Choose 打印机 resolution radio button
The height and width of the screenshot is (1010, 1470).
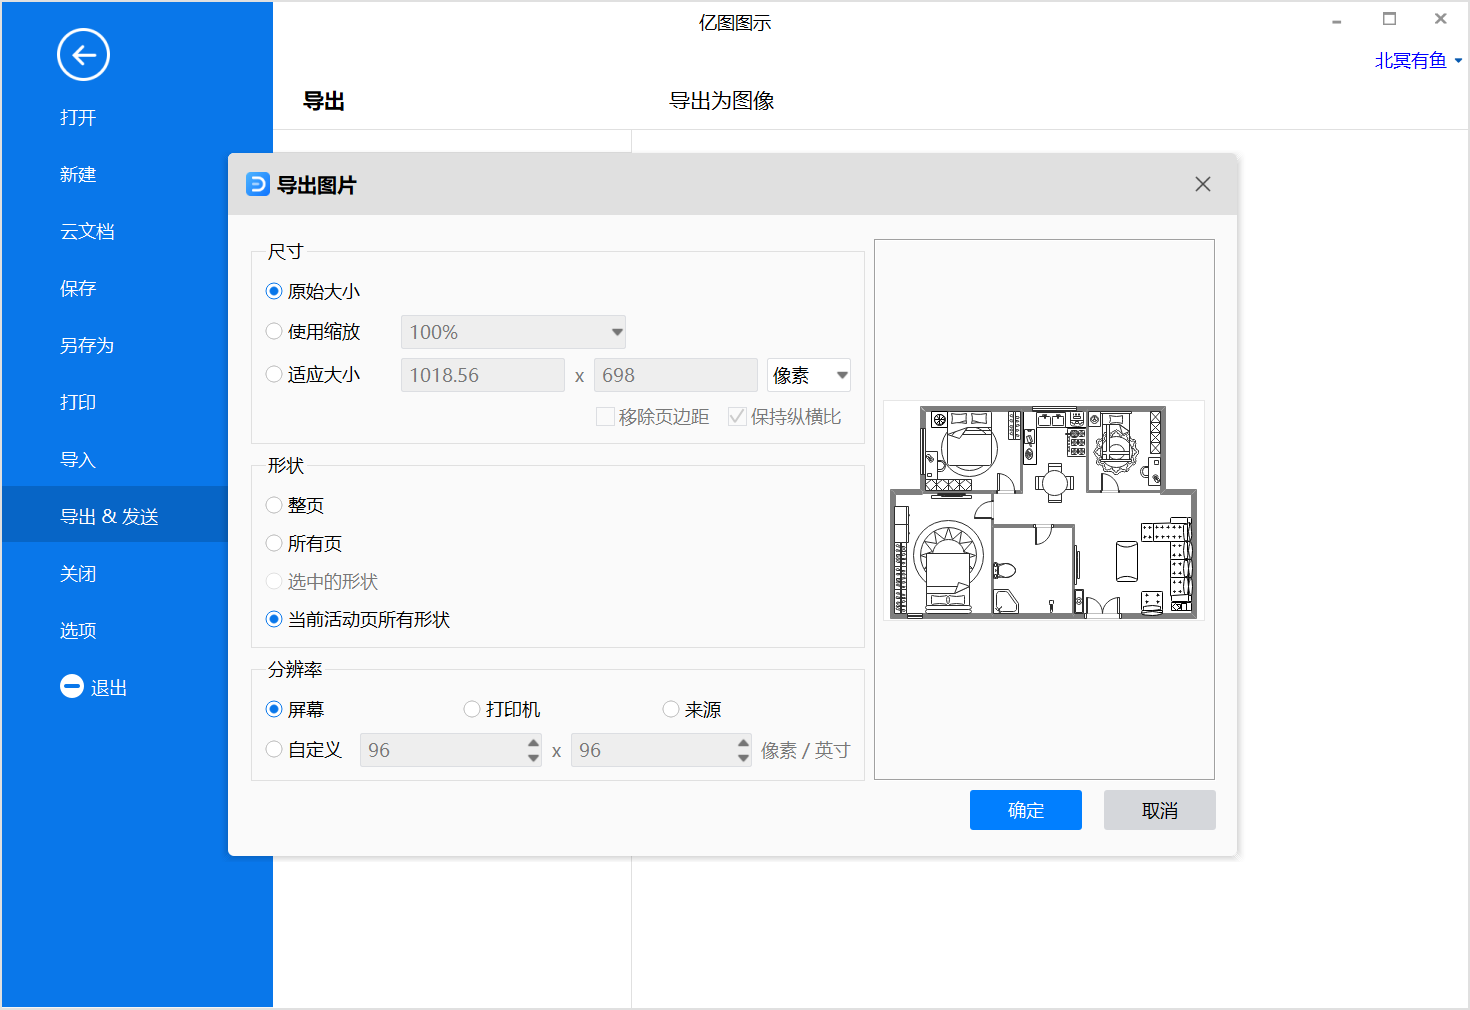[472, 709]
